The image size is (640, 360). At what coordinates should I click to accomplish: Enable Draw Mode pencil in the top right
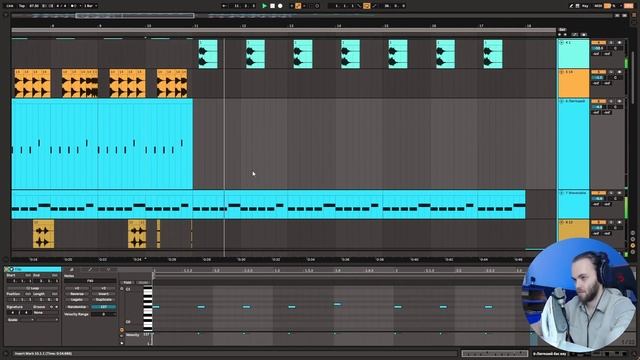coord(571,6)
